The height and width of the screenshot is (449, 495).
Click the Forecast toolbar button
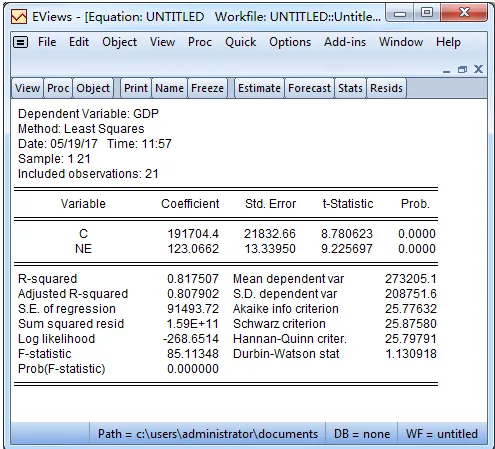coord(309,88)
